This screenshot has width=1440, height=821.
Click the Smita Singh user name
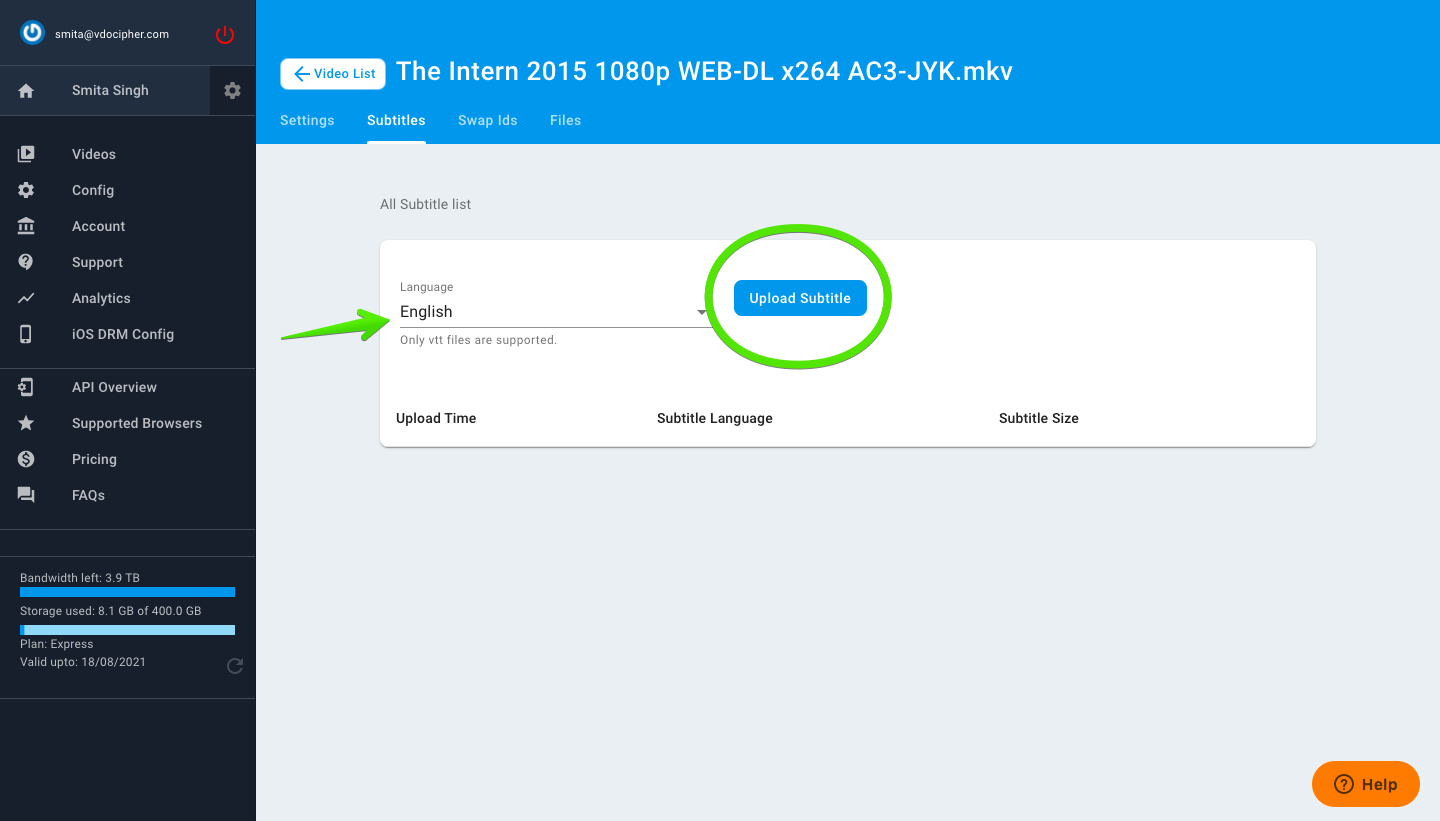[x=110, y=90]
